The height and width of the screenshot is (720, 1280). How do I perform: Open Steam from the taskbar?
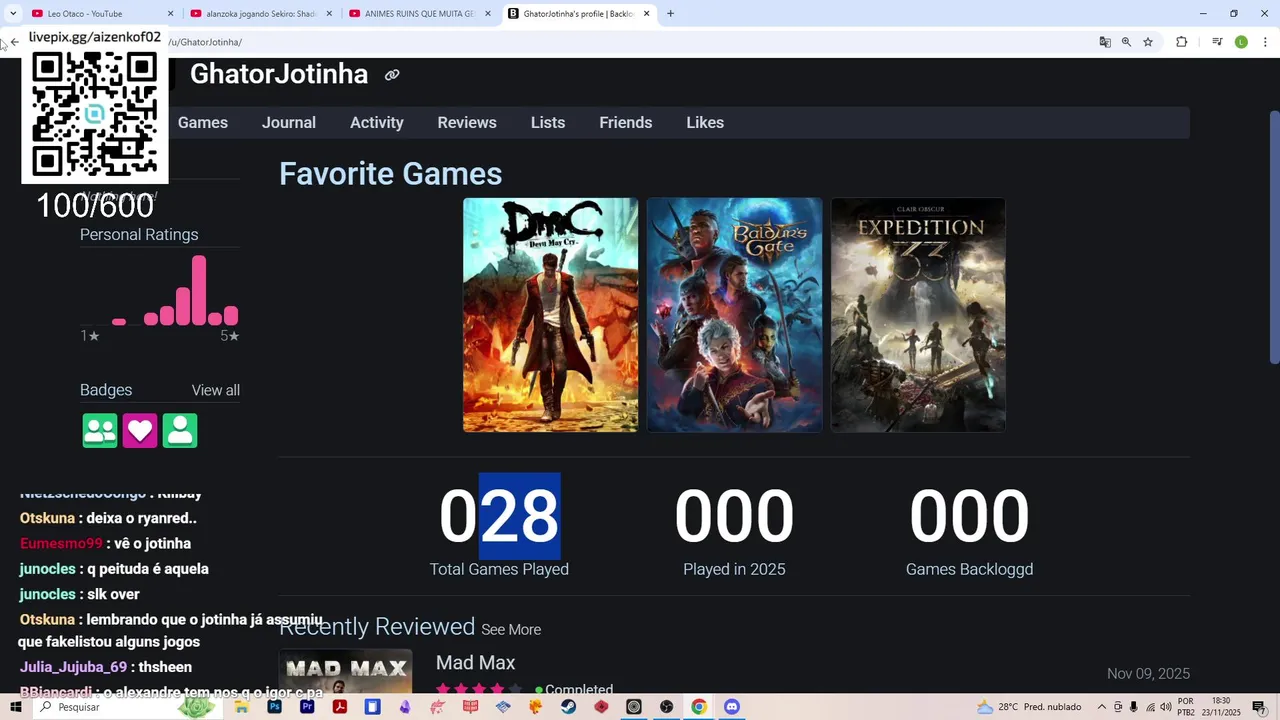coord(568,707)
